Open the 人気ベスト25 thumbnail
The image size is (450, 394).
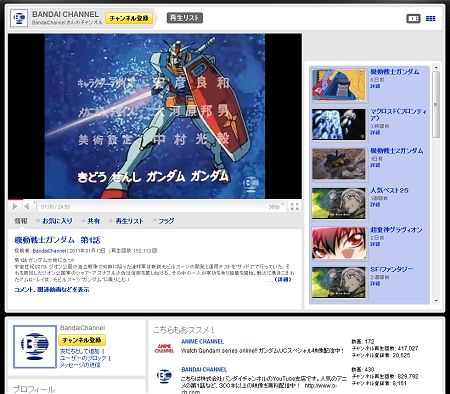[339, 203]
